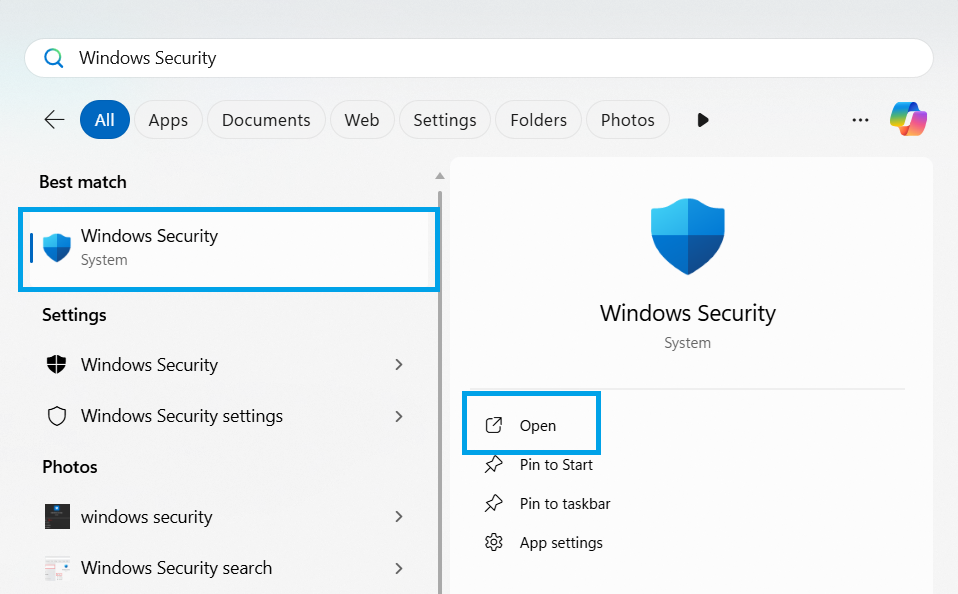Select the Windows Security best match result
The image size is (958, 594).
[228, 247]
